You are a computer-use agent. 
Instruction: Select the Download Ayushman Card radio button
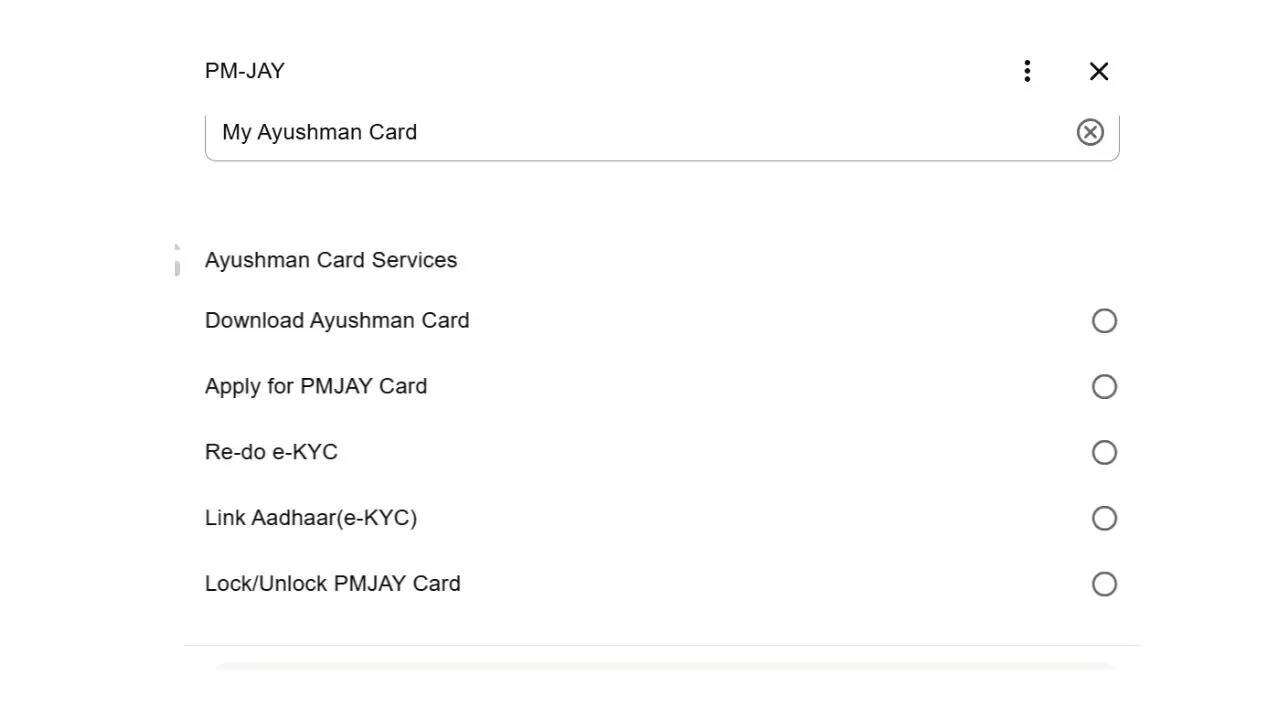1104,321
